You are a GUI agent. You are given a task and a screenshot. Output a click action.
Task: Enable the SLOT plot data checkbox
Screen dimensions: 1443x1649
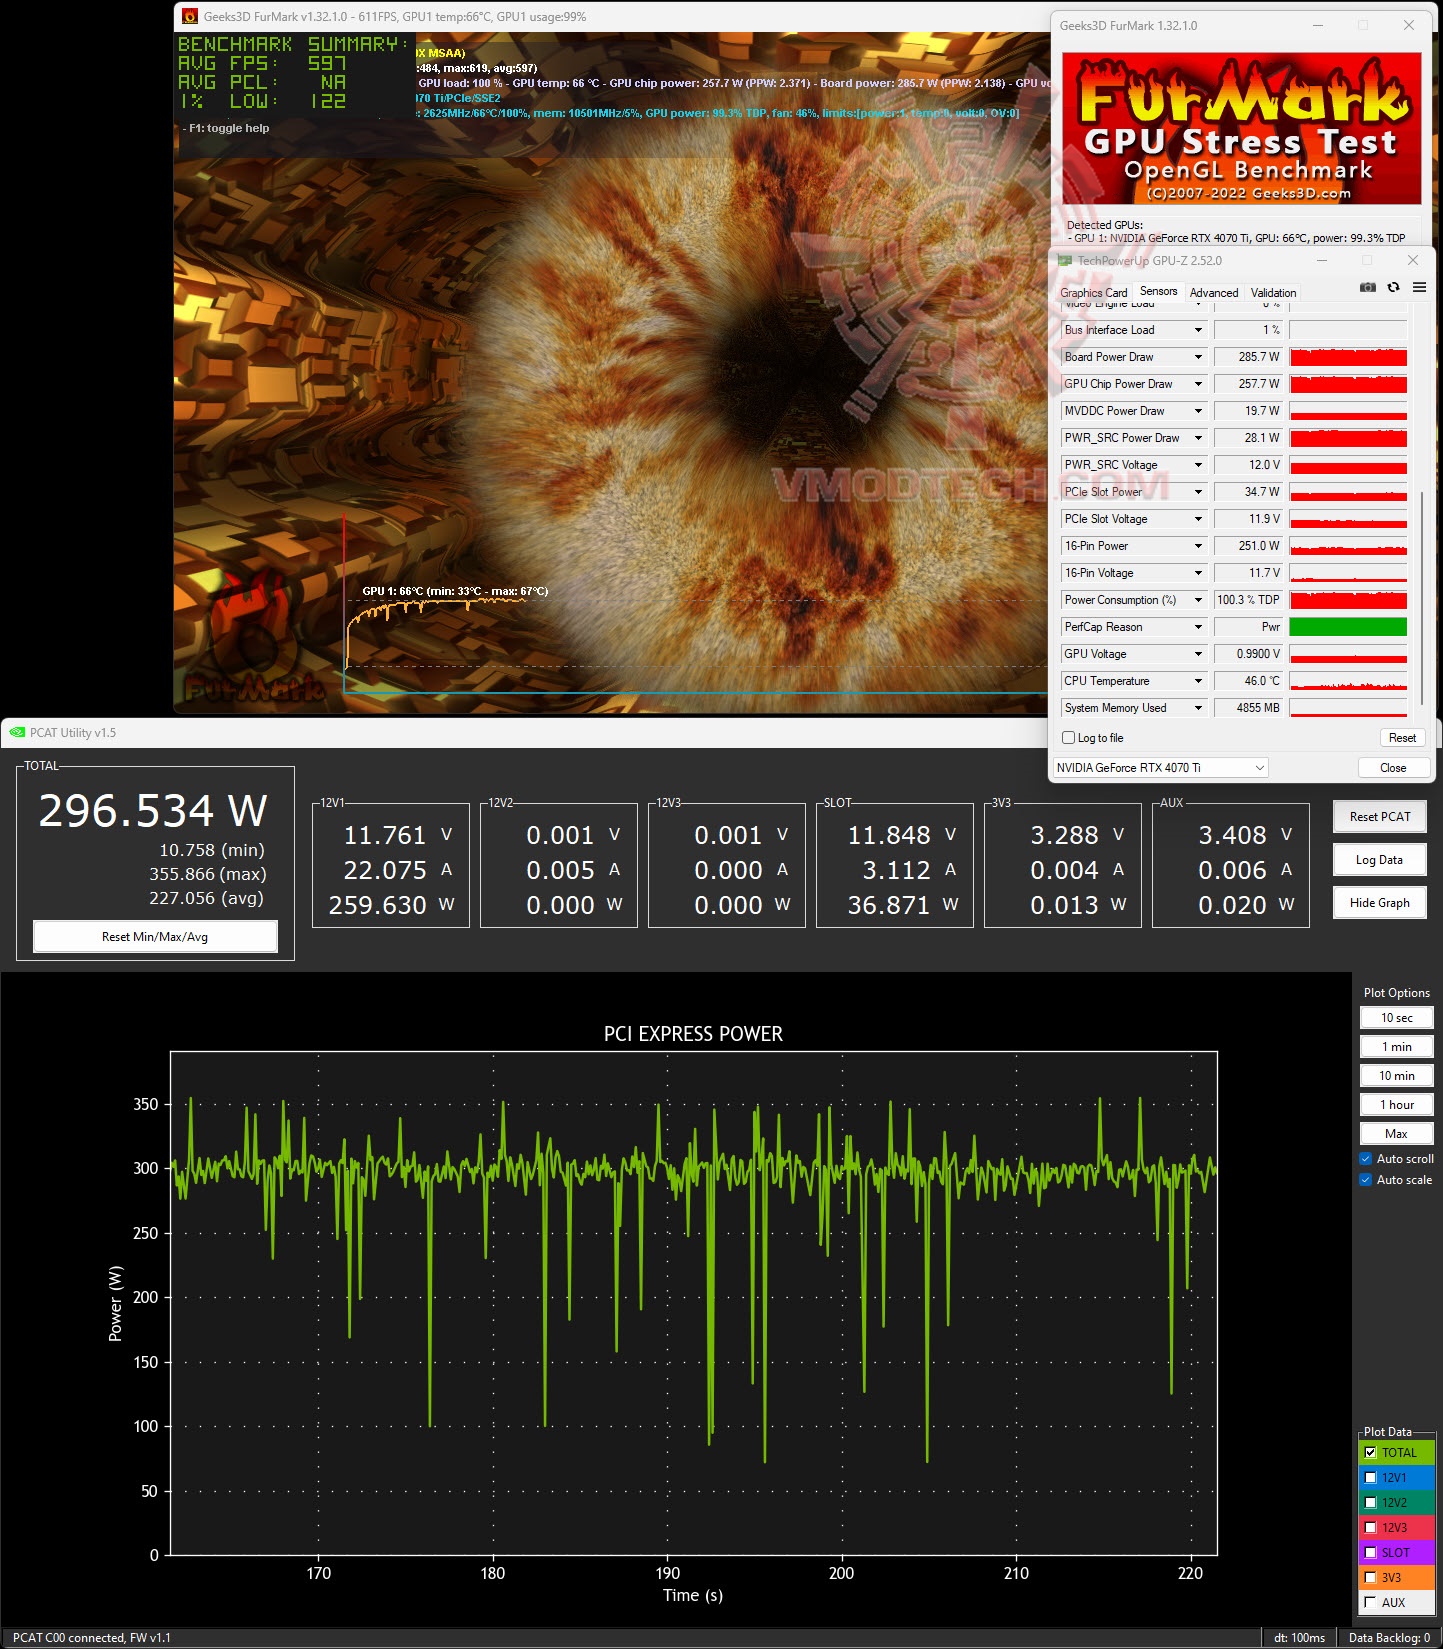click(1370, 1552)
